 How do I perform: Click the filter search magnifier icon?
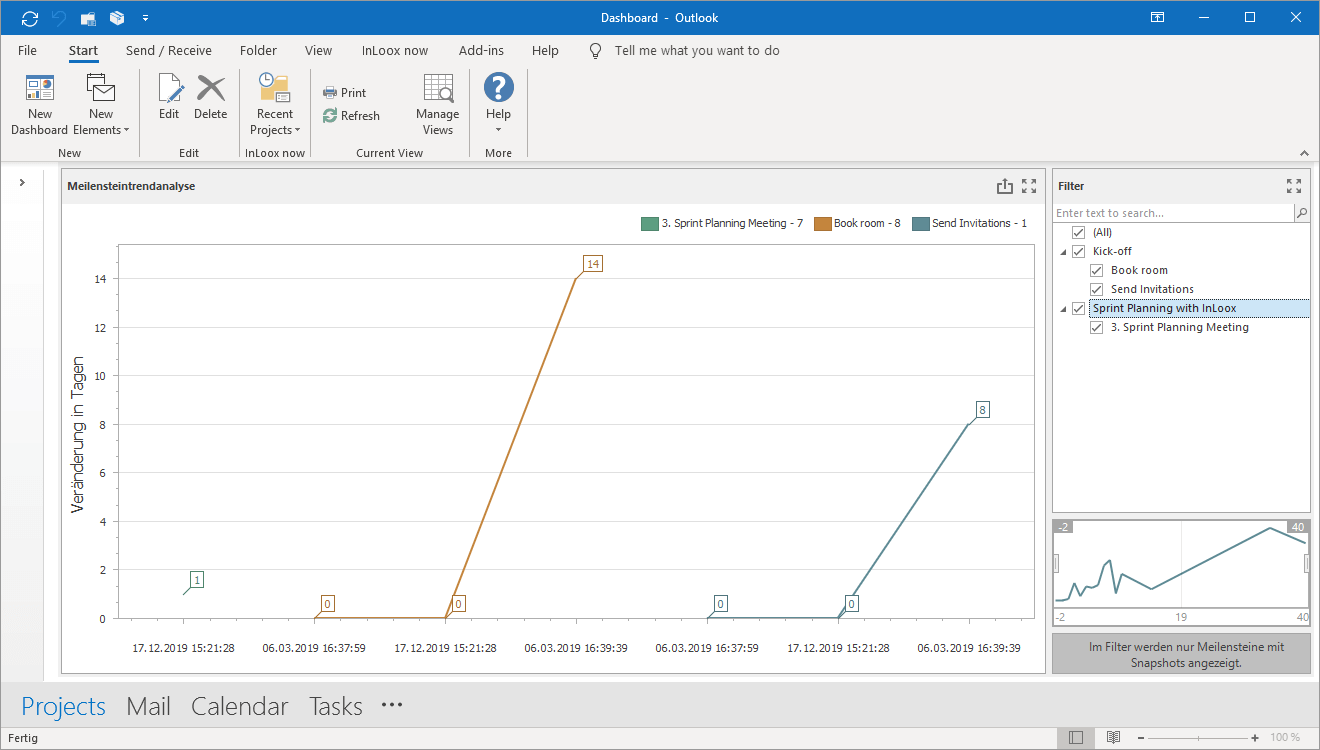(1301, 213)
